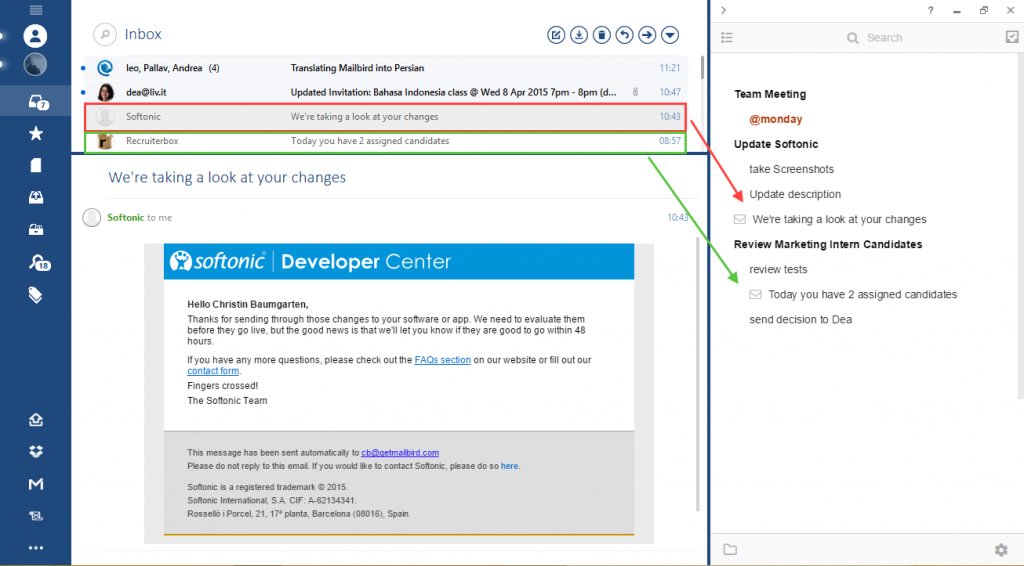The image size is (1024, 566).
Task: Click the Softonic sender name in message header
Action: (x=125, y=217)
